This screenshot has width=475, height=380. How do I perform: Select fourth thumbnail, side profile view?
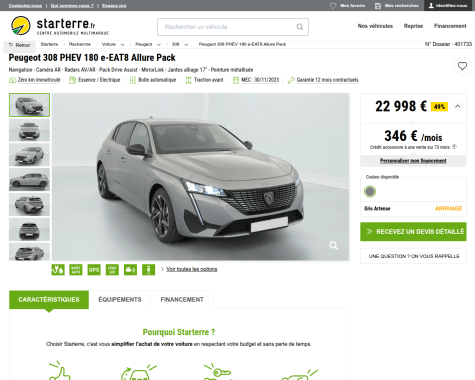pos(29,180)
